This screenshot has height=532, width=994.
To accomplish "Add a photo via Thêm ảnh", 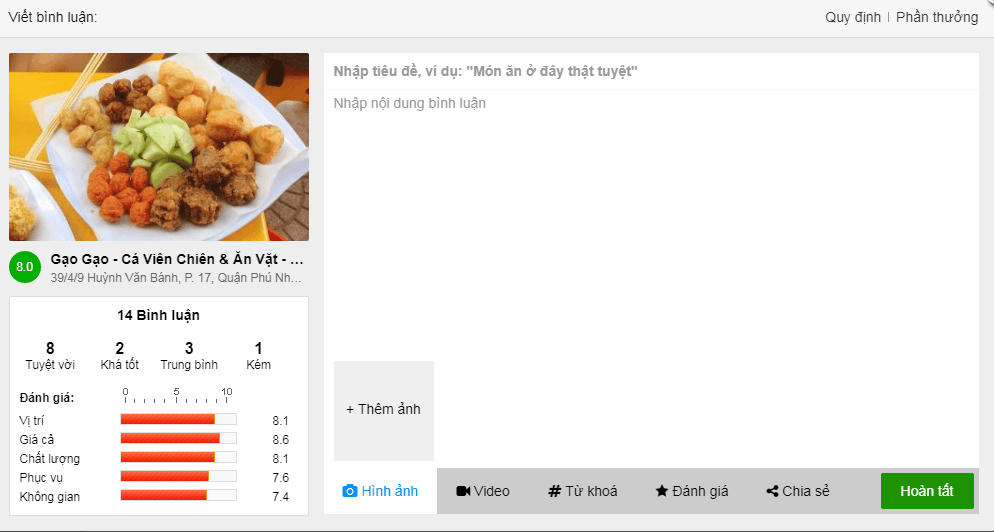I will pyautogui.click(x=384, y=410).
